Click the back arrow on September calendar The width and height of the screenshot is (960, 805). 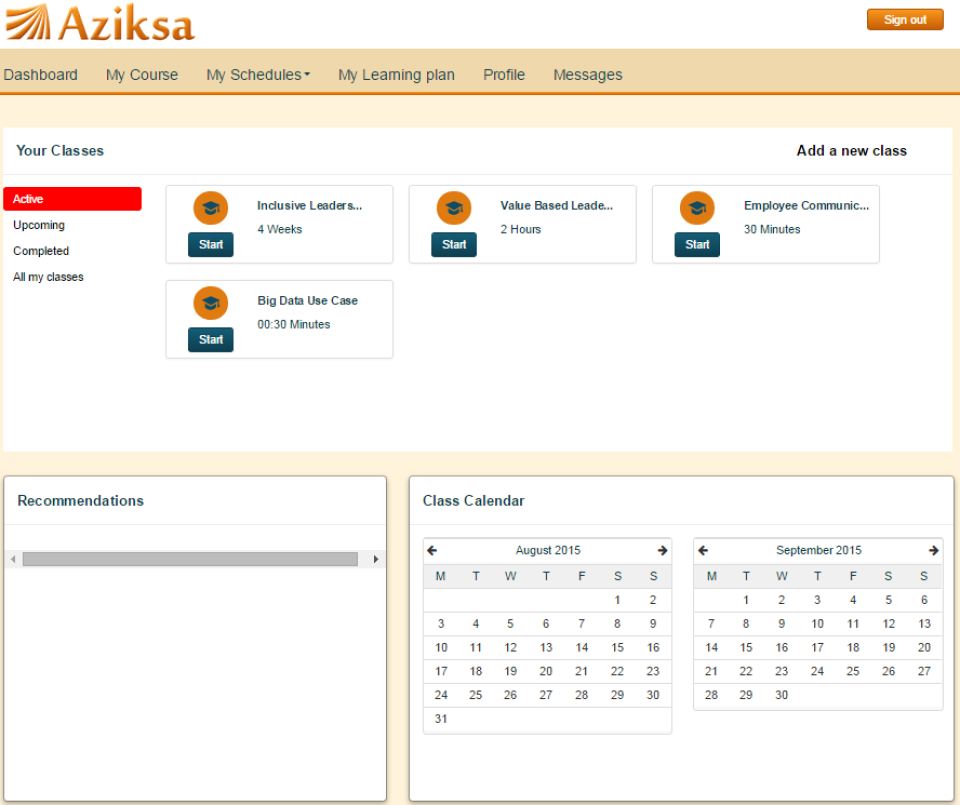tap(702, 549)
